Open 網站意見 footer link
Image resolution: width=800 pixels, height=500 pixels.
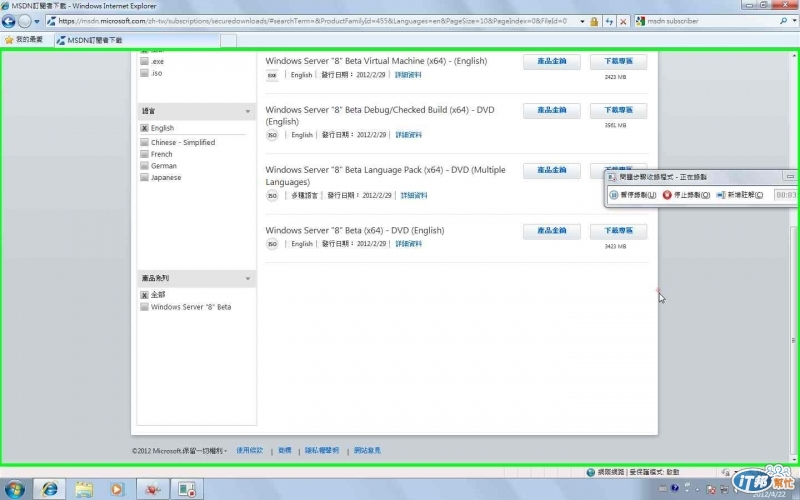point(367,451)
